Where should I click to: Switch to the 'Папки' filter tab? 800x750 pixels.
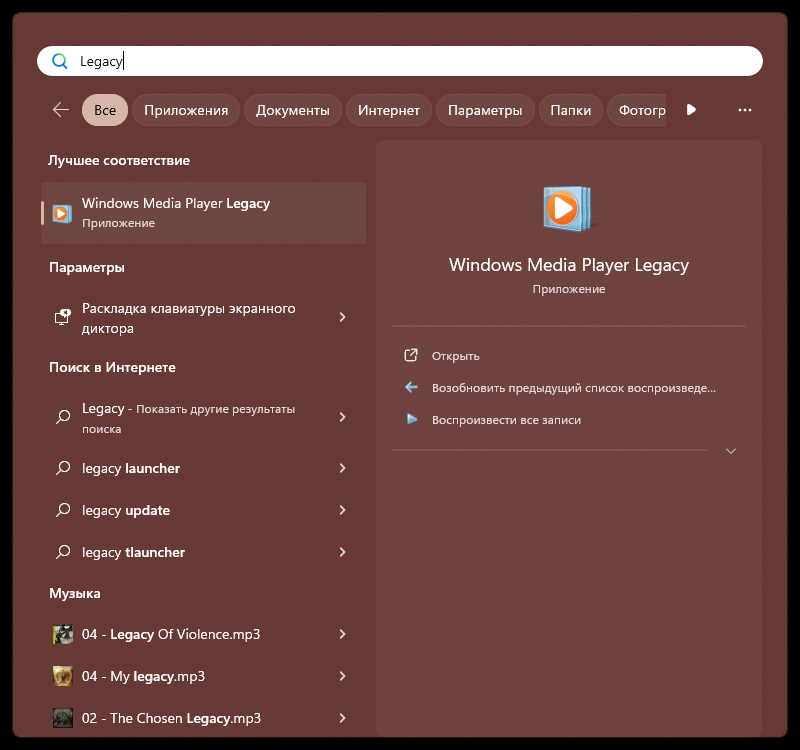click(x=571, y=110)
